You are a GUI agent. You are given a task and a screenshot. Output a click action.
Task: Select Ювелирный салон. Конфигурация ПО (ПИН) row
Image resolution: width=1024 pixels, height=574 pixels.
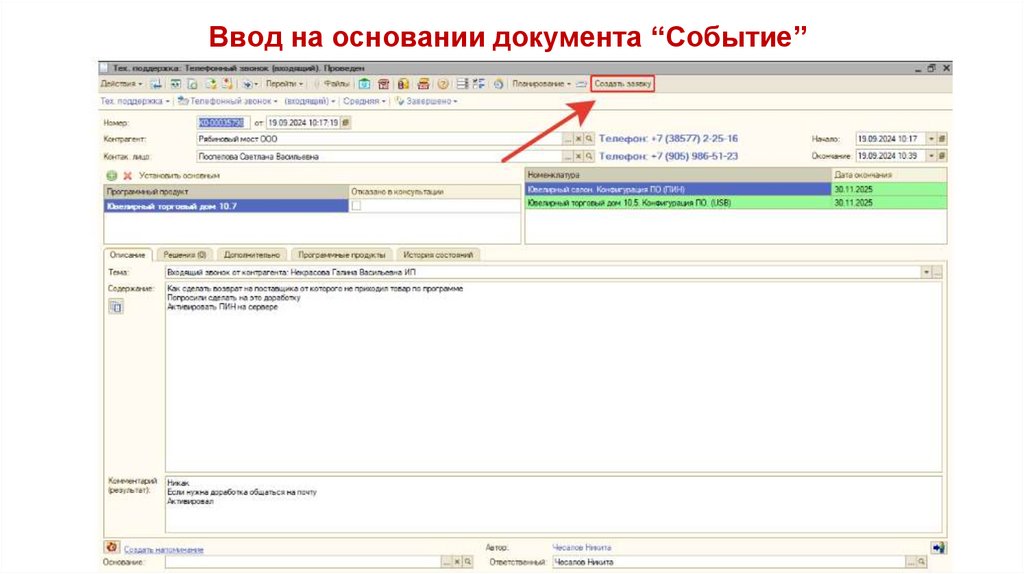[x=735, y=189]
